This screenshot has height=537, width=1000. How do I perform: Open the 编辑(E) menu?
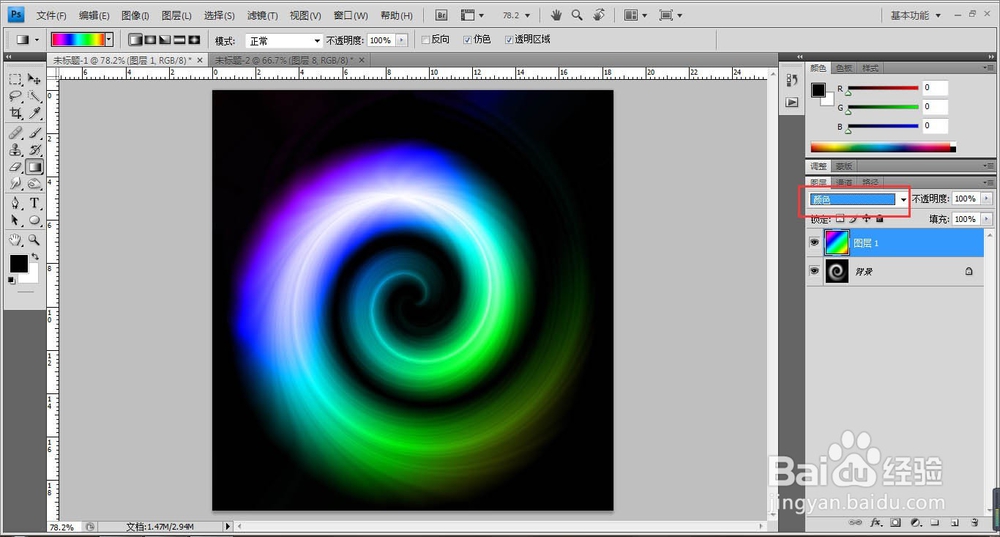click(x=94, y=15)
